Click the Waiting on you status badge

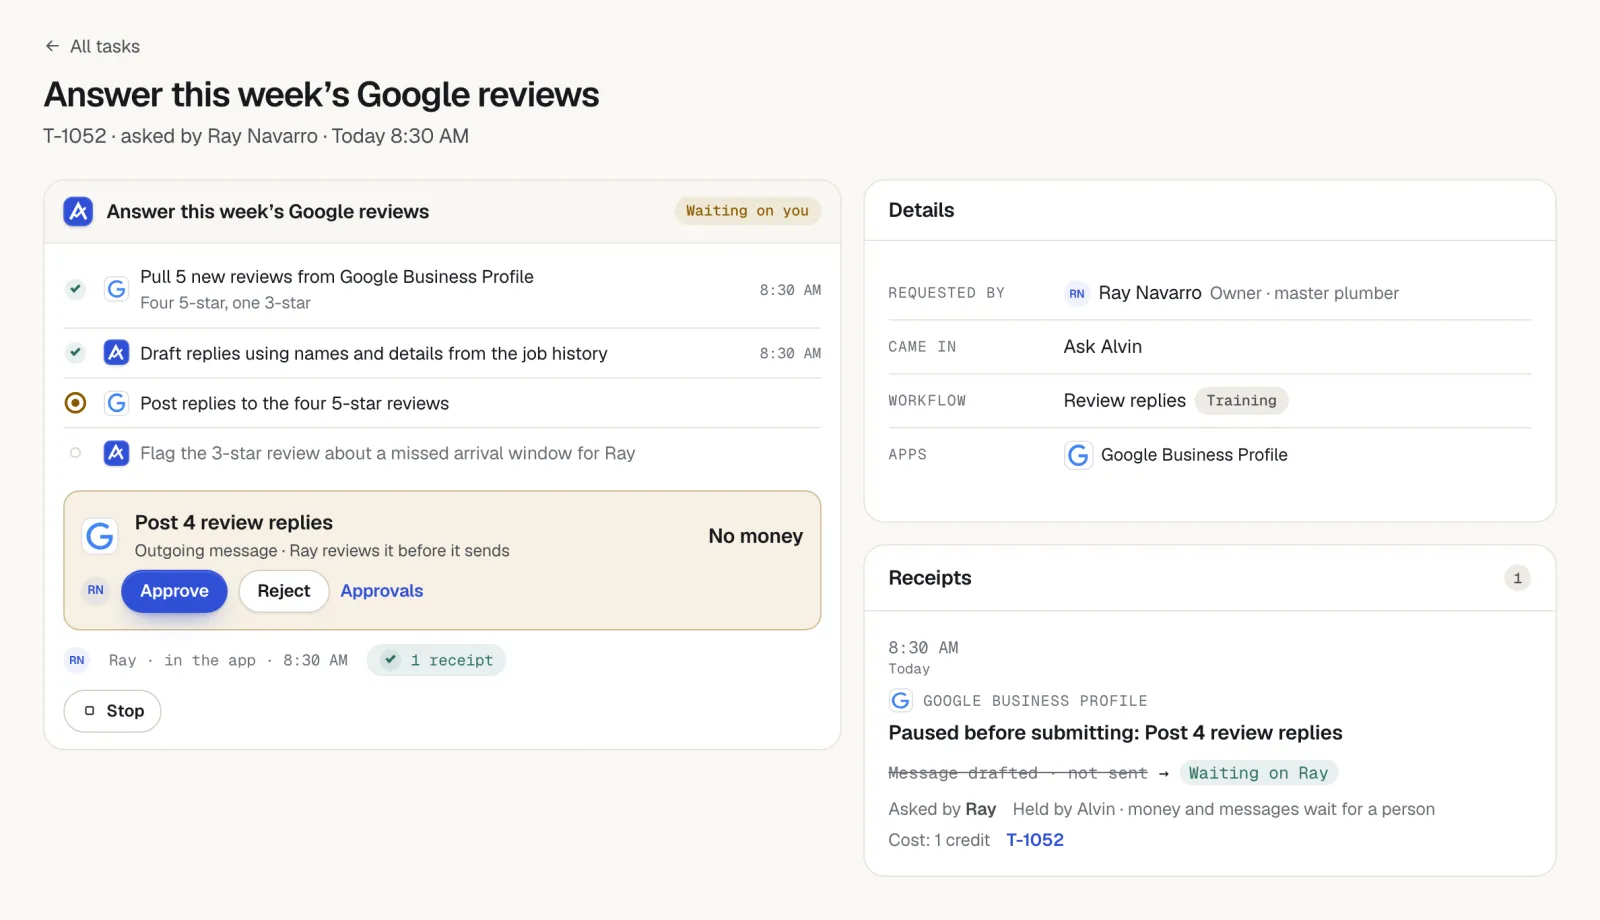(x=747, y=211)
